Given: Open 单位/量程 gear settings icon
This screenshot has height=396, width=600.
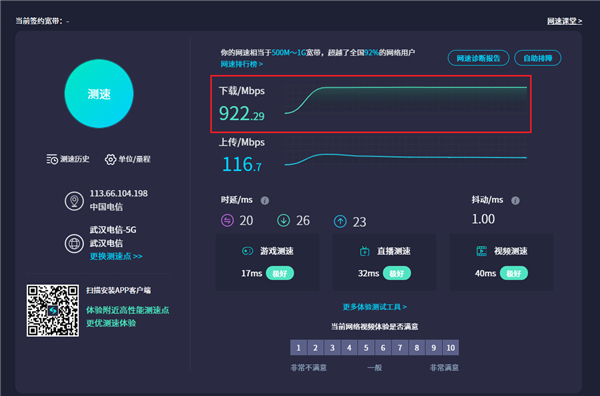Looking at the screenshot, I should [110, 159].
